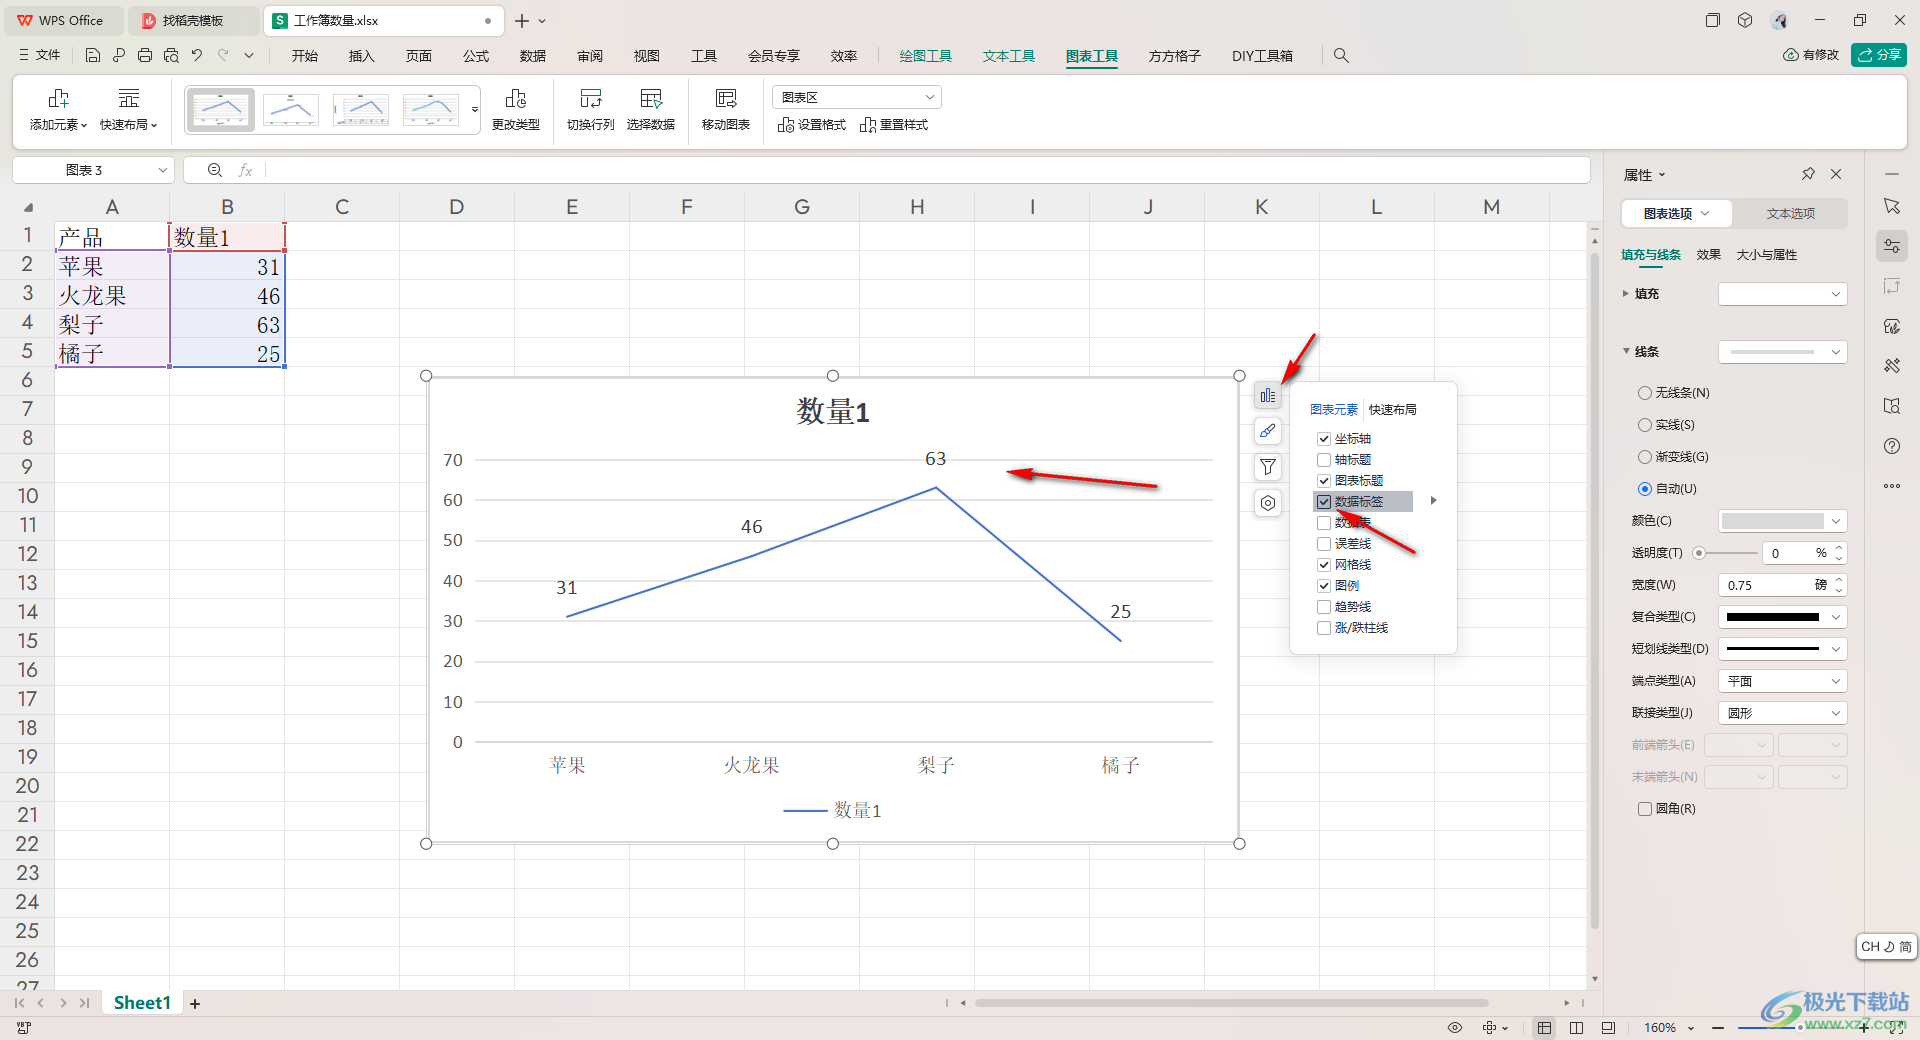This screenshot has width=1920, height=1040.
Task: Toggle the Error Bars checkbox
Action: pyautogui.click(x=1324, y=544)
